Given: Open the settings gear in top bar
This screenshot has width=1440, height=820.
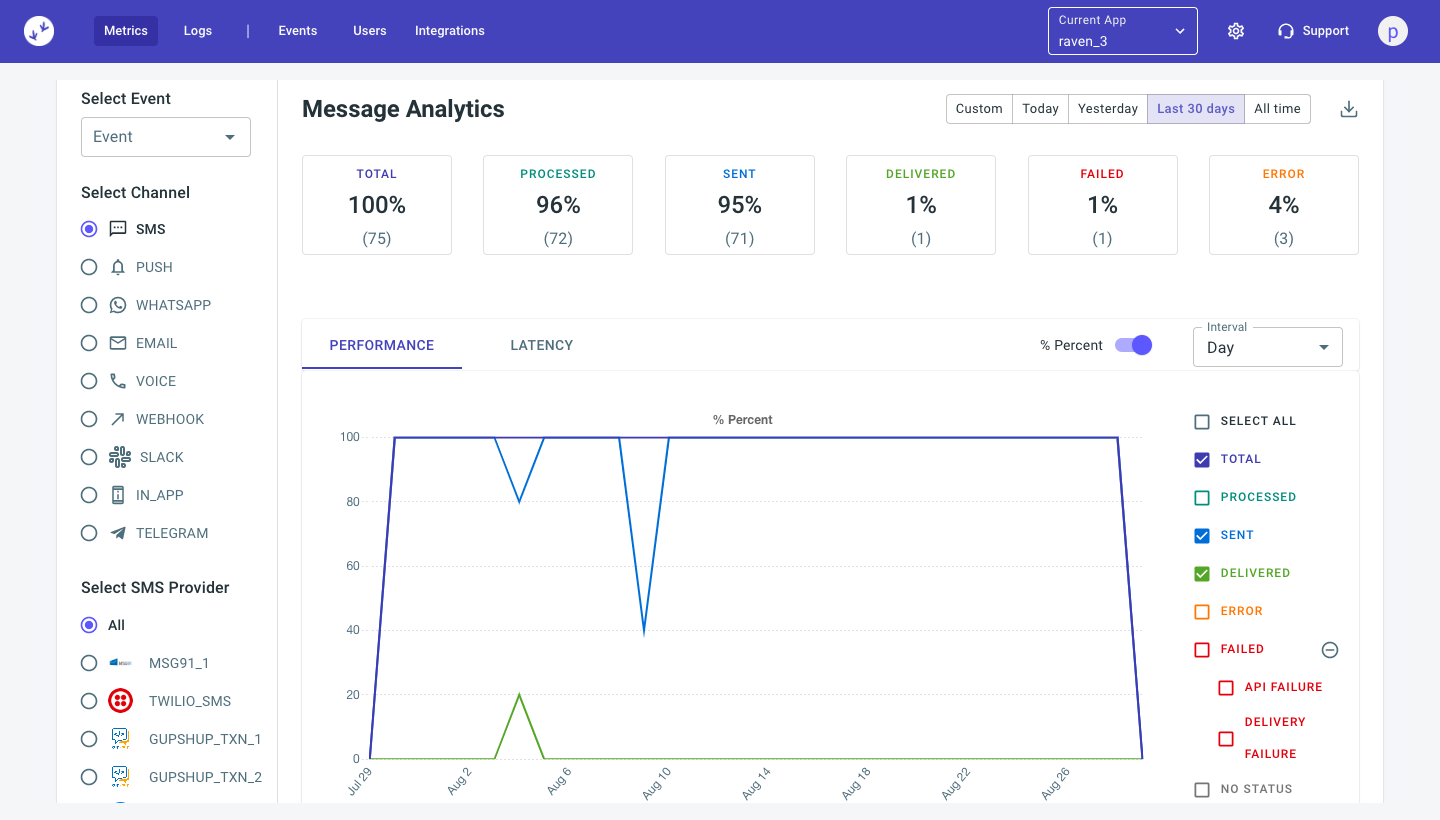Looking at the screenshot, I should tap(1236, 31).
